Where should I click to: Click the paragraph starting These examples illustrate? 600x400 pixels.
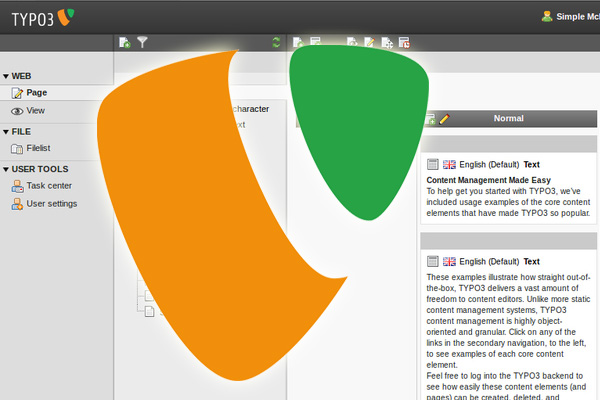tap(509, 321)
